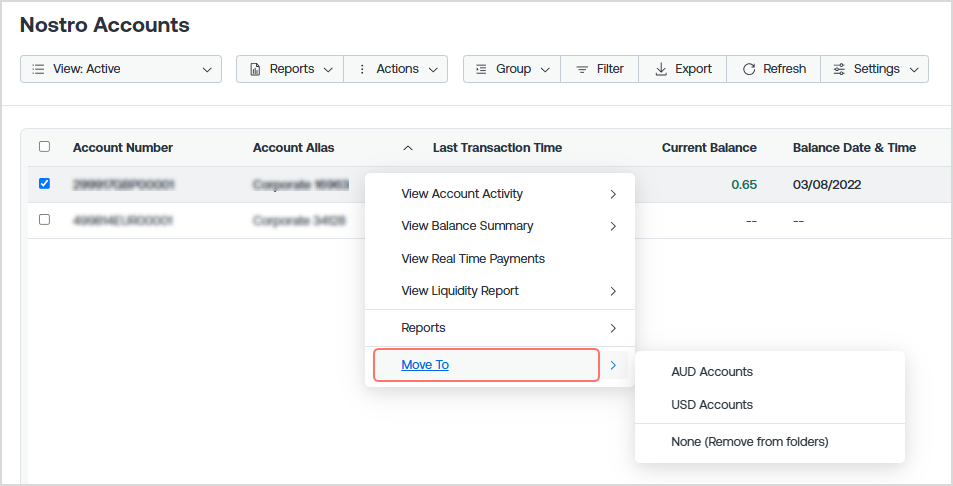Expand the View Liquidity Report submenu arrow
The width and height of the screenshot is (953, 486).
pyautogui.click(x=613, y=292)
